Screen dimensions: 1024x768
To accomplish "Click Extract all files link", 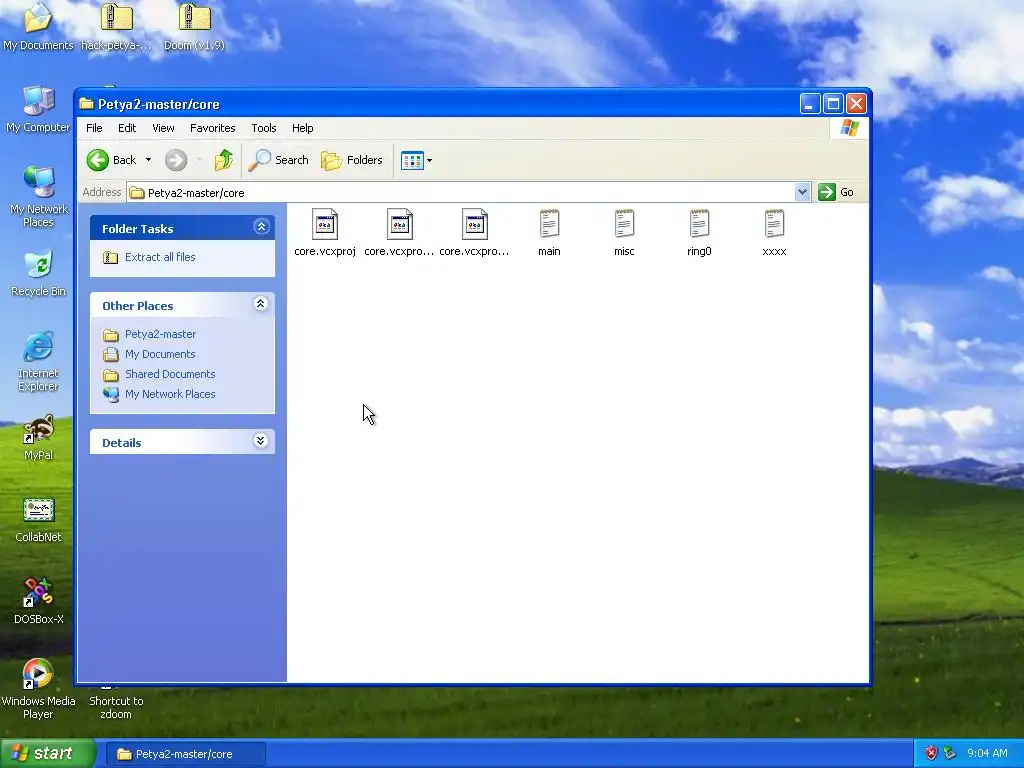I will coord(160,257).
